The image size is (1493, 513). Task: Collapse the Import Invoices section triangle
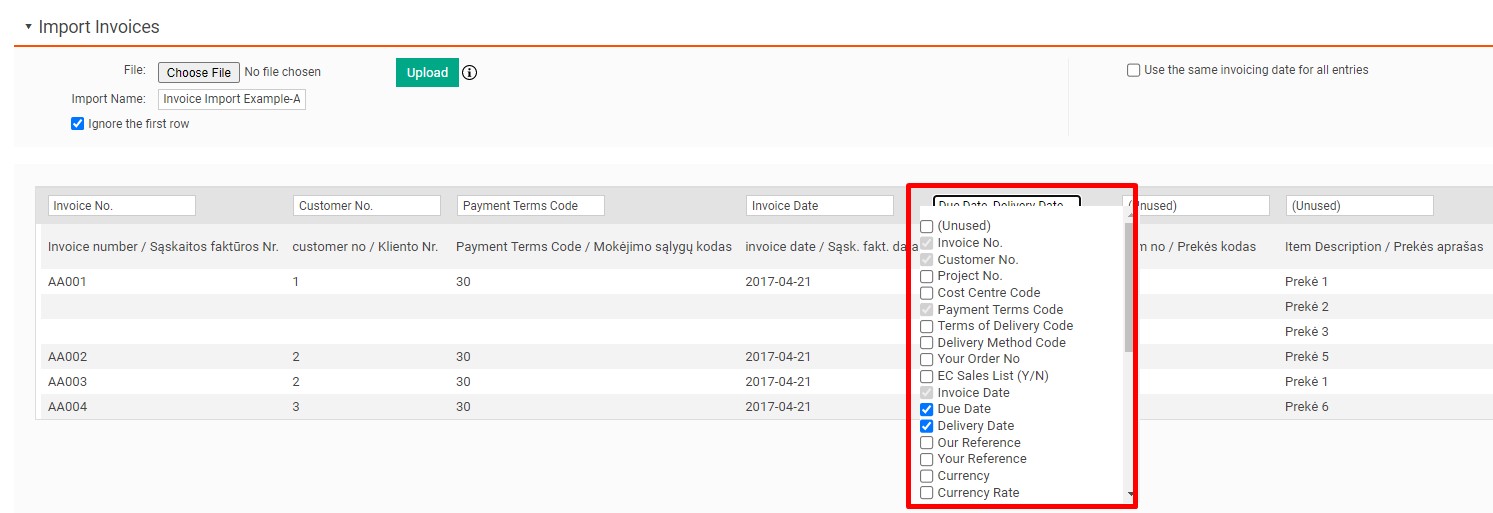pyautogui.click(x=28, y=27)
